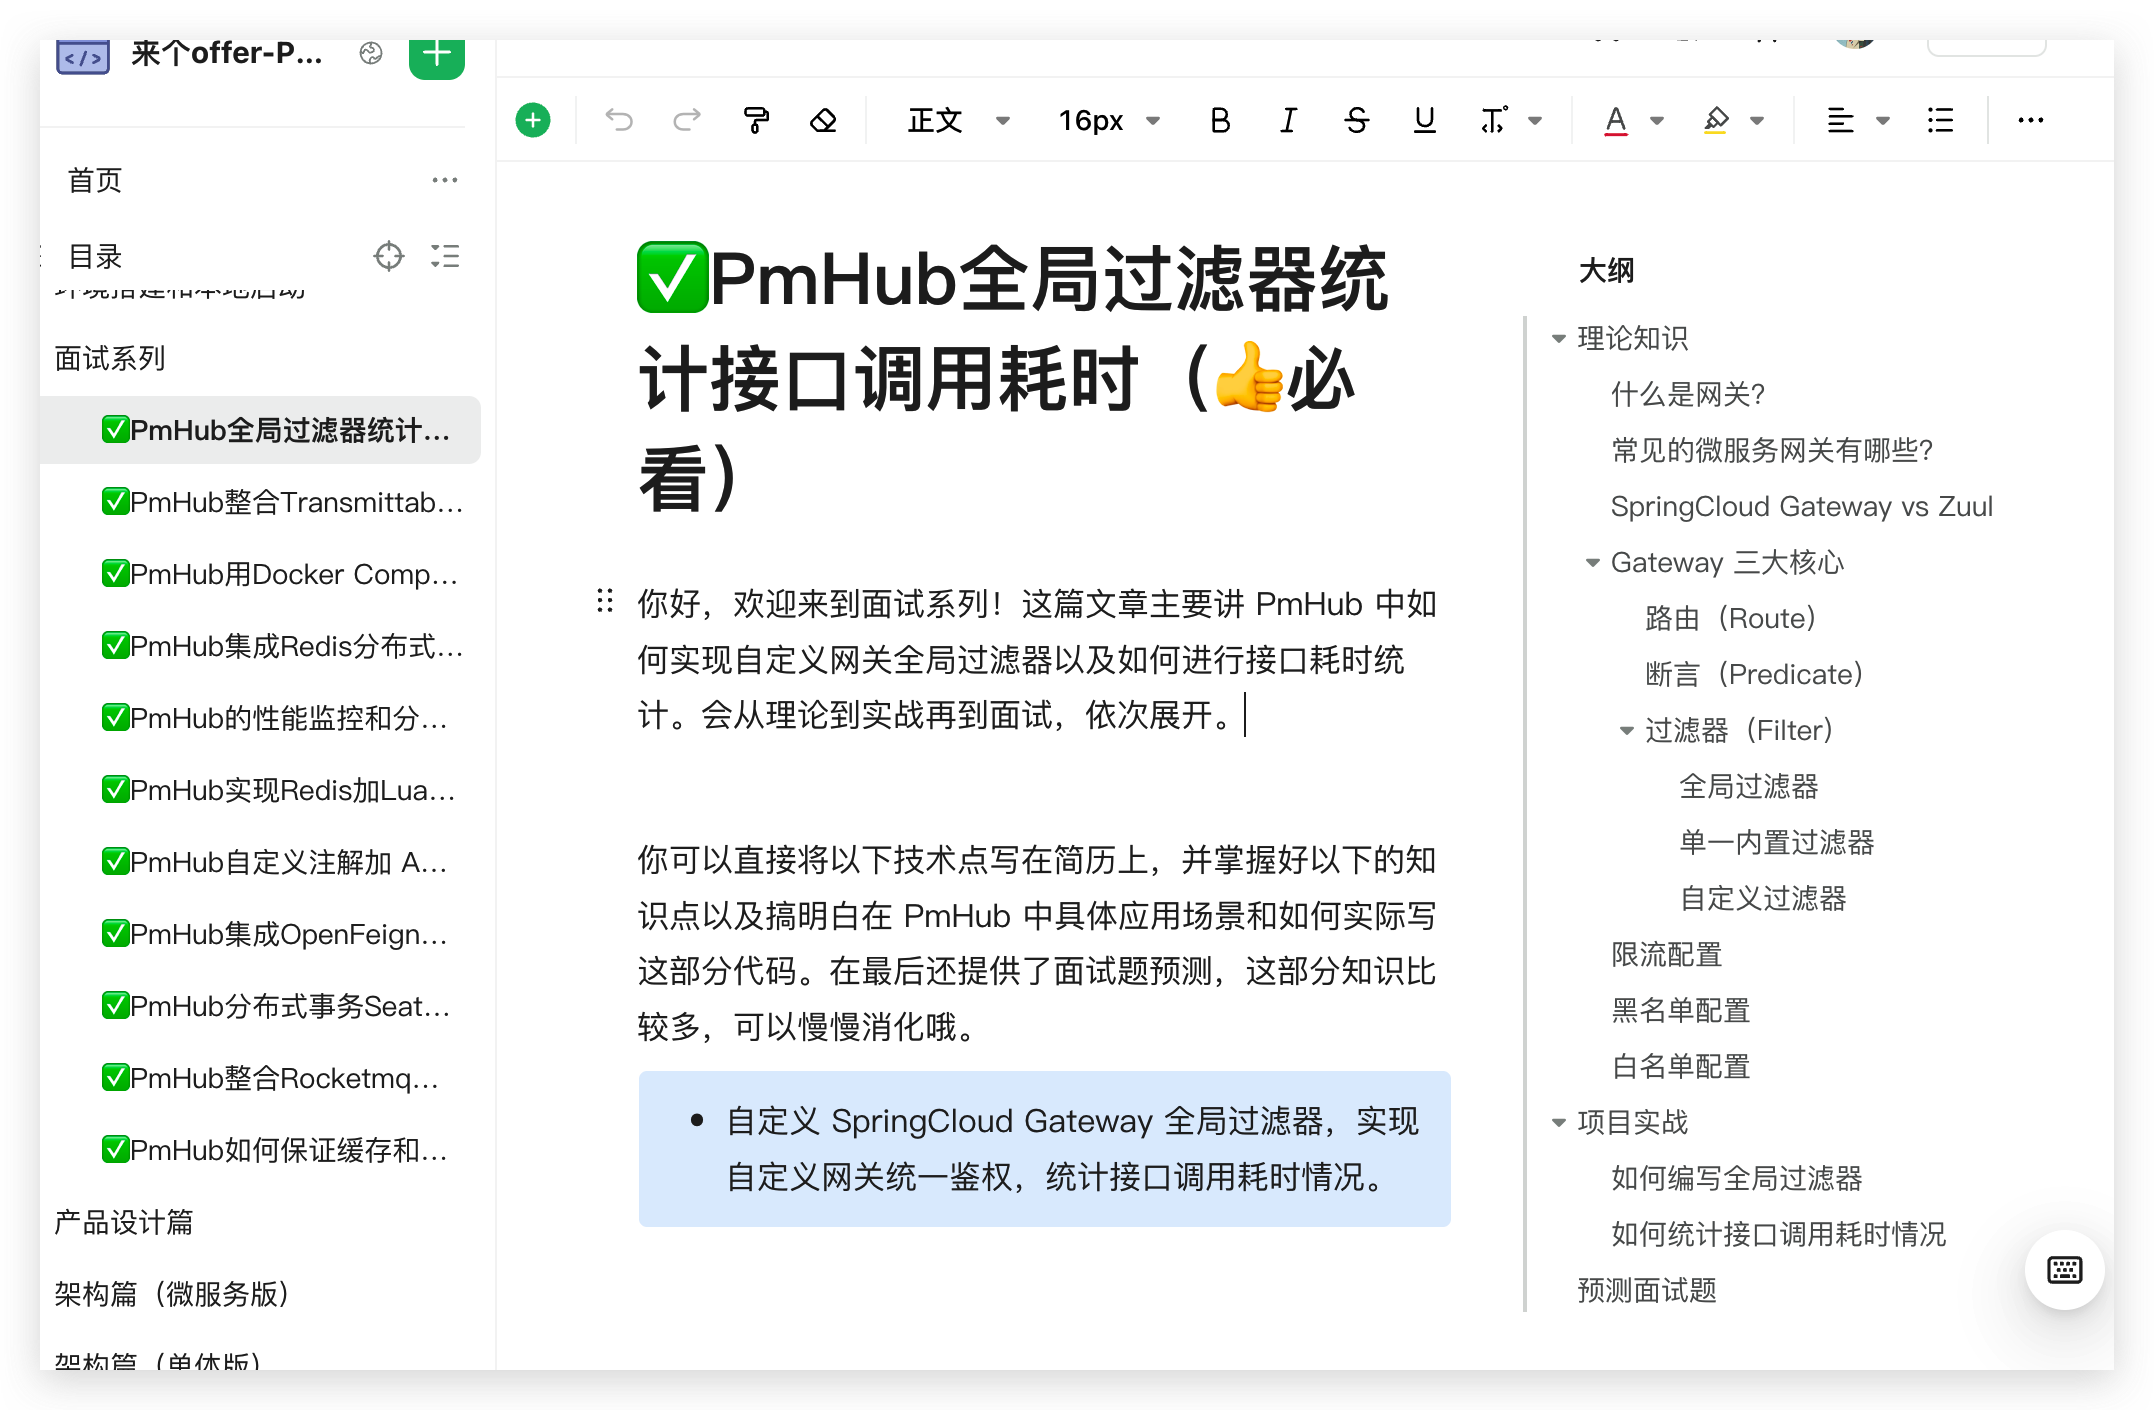Jump to 全局过滤器 outline entry

1749,786
